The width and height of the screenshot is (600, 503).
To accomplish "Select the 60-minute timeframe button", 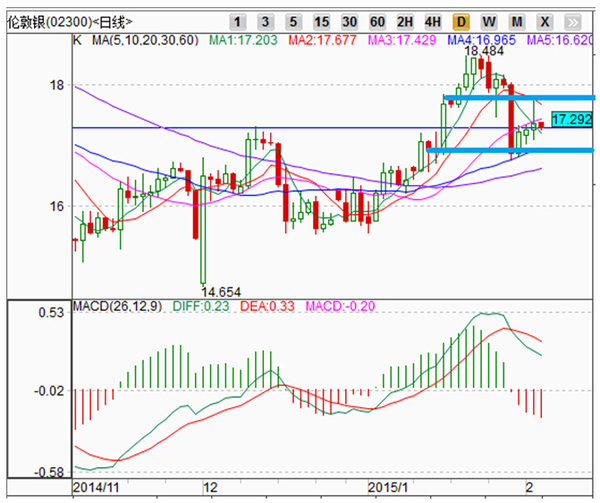I will (x=377, y=21).
